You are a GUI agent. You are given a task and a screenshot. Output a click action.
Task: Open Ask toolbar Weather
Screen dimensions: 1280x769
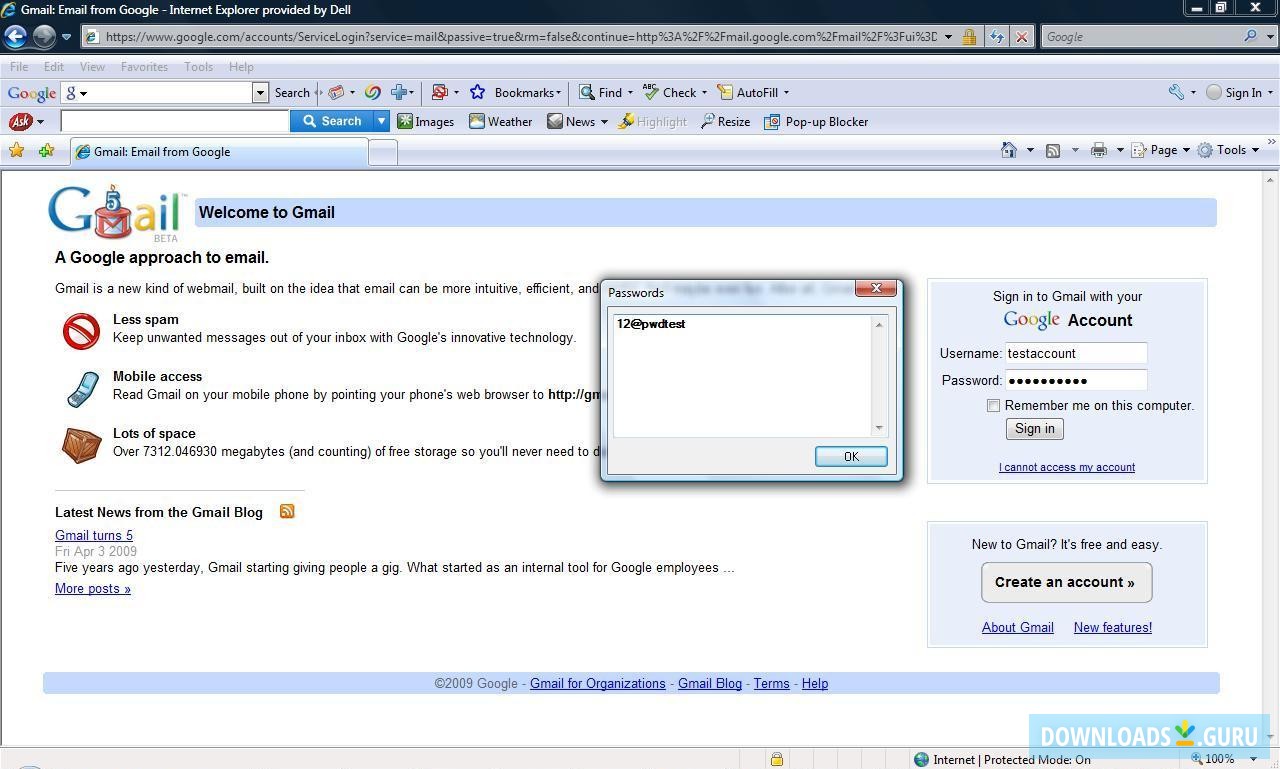pyautogui.click(x=501, y=122)
